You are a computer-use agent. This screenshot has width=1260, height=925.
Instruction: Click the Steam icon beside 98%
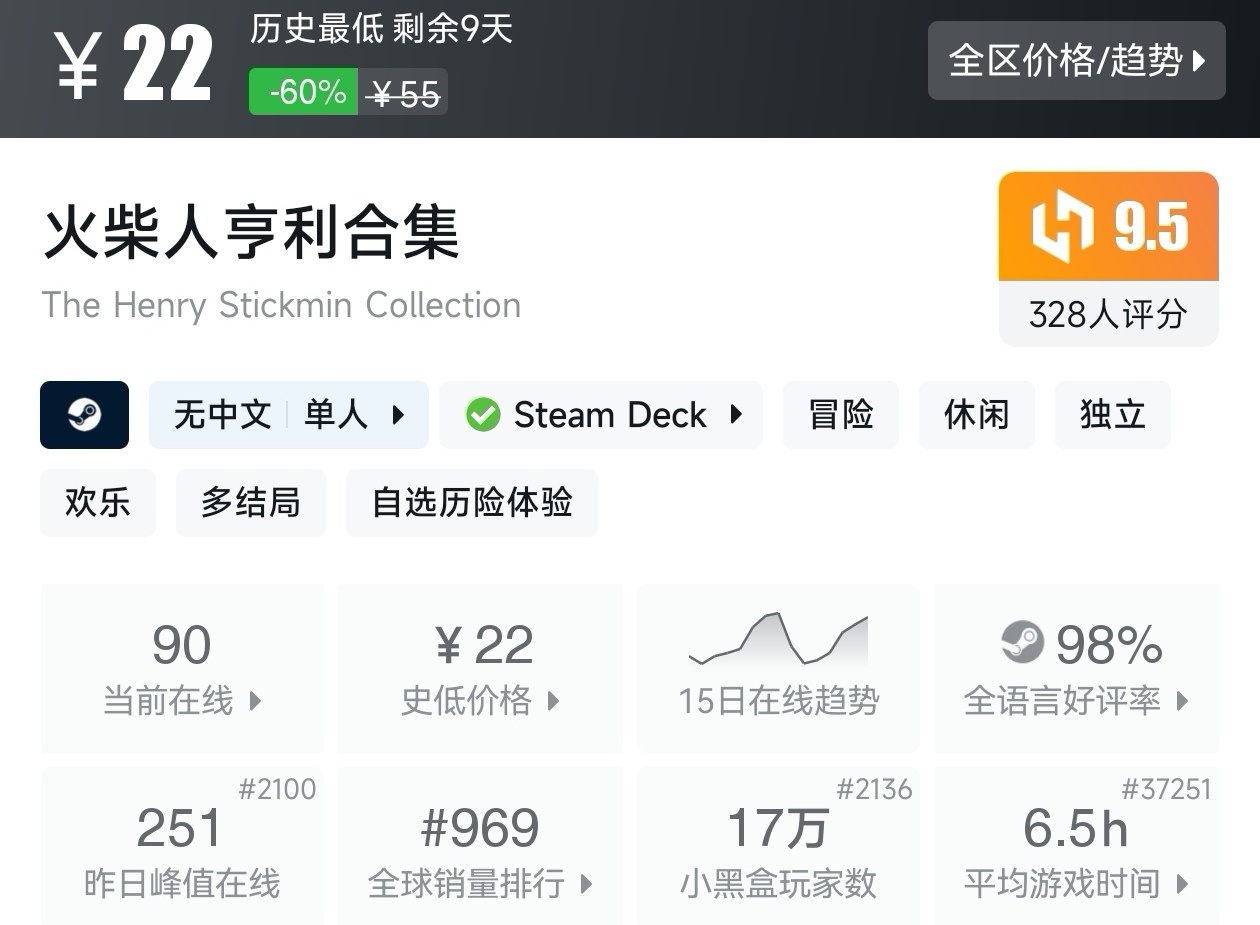(x=1022, y=643)
